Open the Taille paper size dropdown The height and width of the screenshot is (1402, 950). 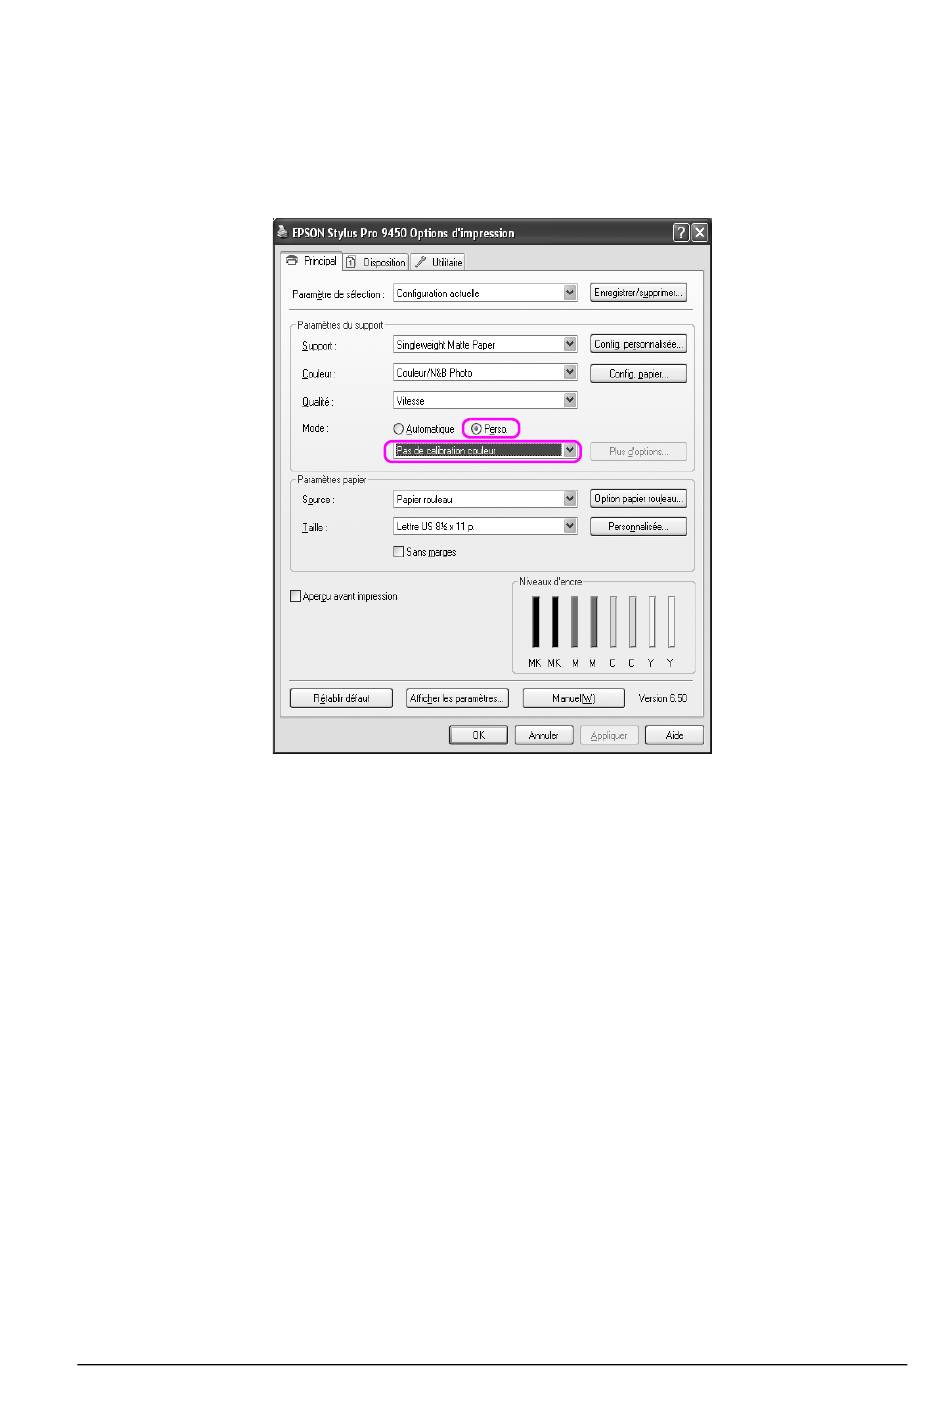(x=485, y=526)
